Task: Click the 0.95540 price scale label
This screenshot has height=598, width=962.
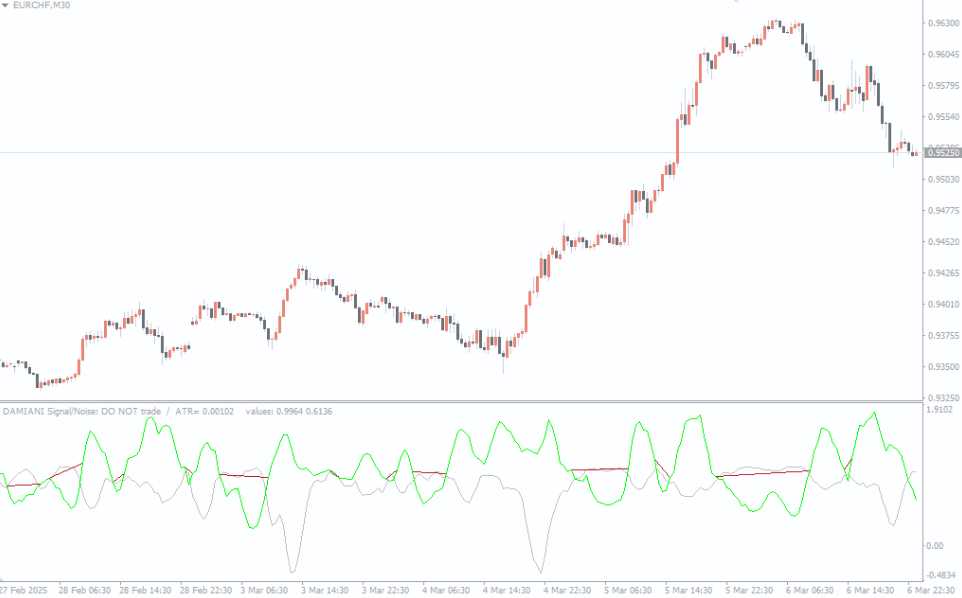Action: (x=943, y=117)
